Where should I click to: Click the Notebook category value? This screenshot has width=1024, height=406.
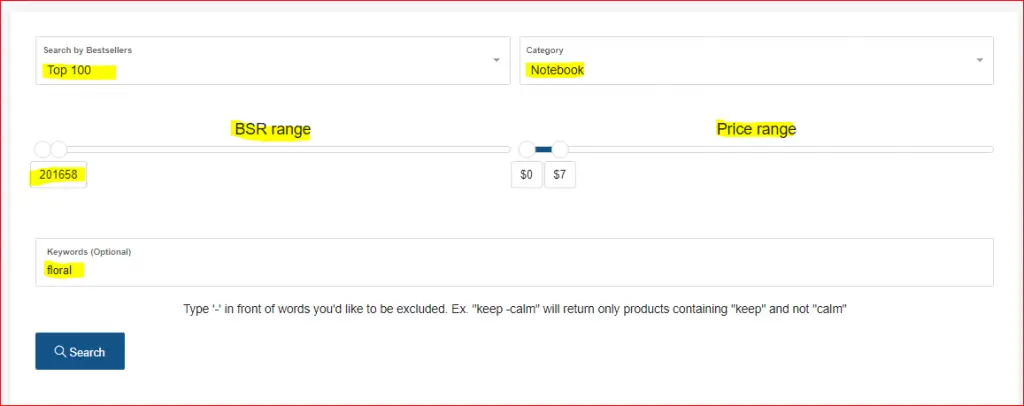[557, 70]
